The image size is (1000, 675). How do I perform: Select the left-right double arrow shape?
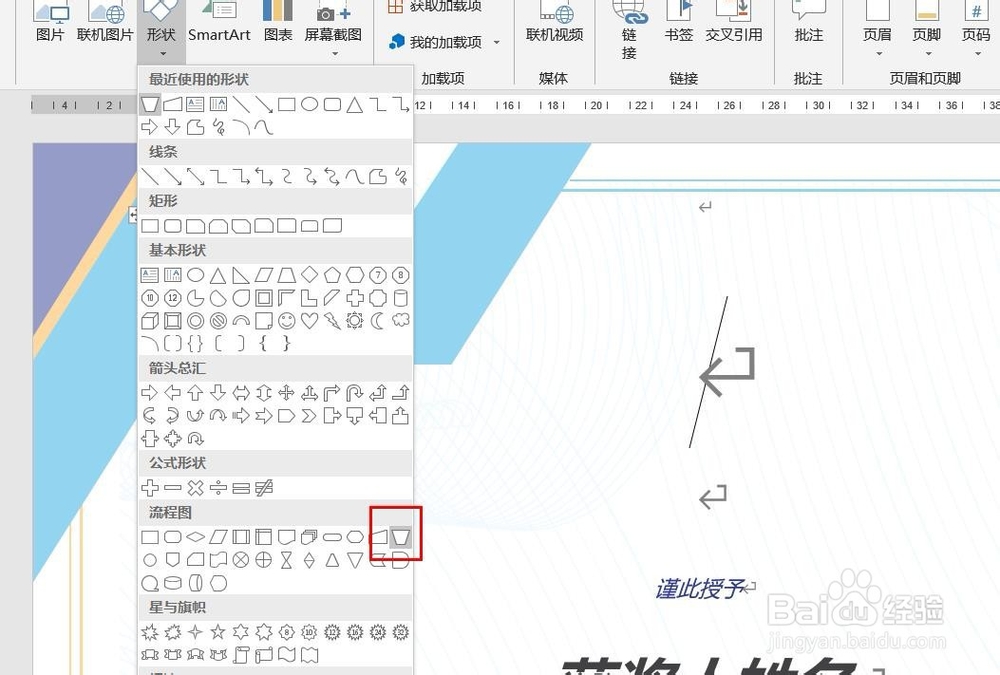241,393
